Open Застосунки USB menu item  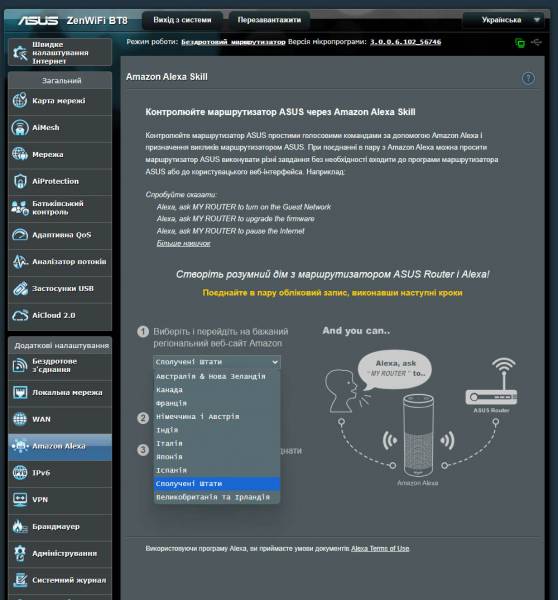pos(60,289)
